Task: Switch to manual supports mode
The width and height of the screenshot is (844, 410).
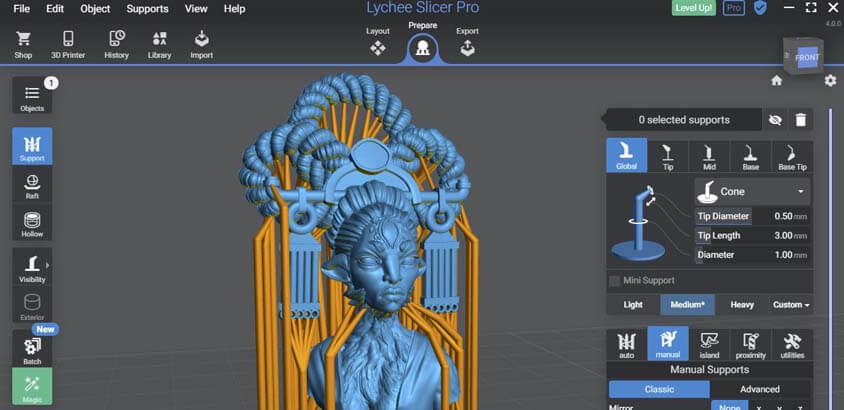Action: (668, 343)
